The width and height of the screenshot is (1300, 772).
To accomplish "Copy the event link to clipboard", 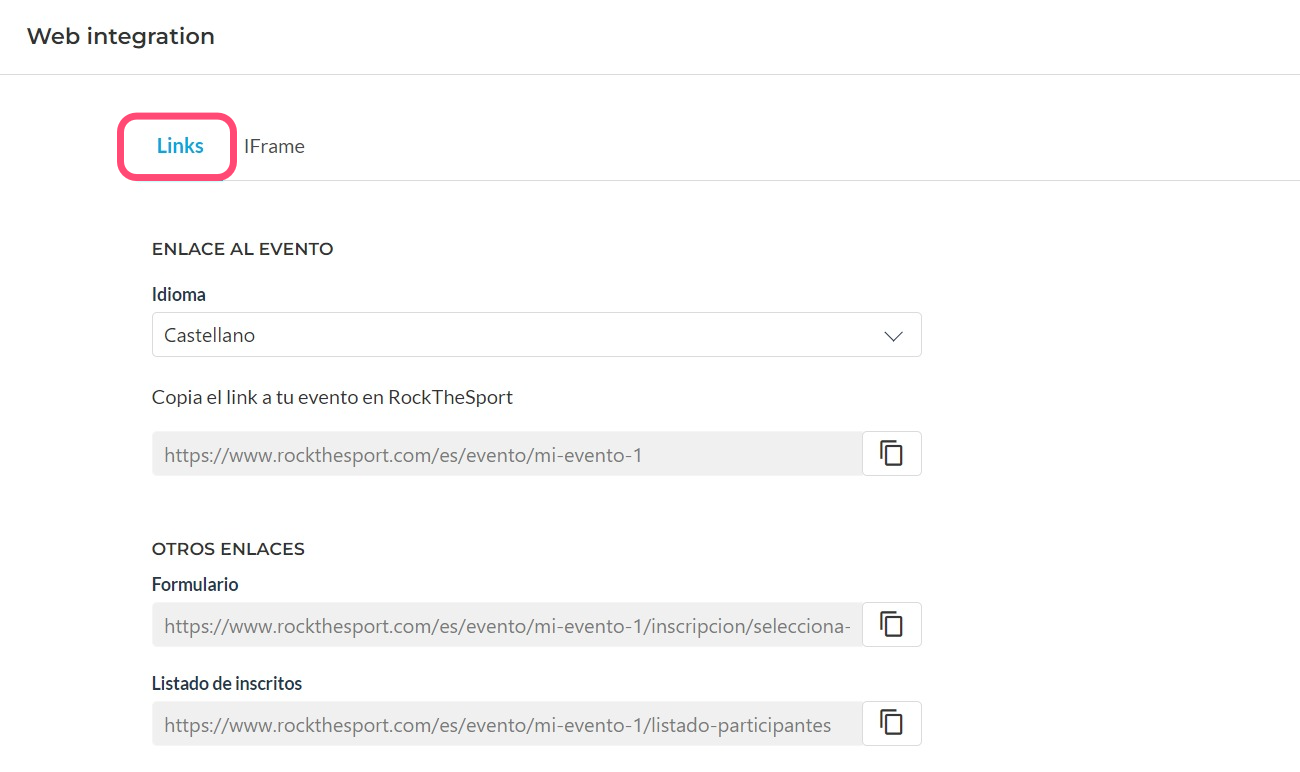I will [891, 453].
